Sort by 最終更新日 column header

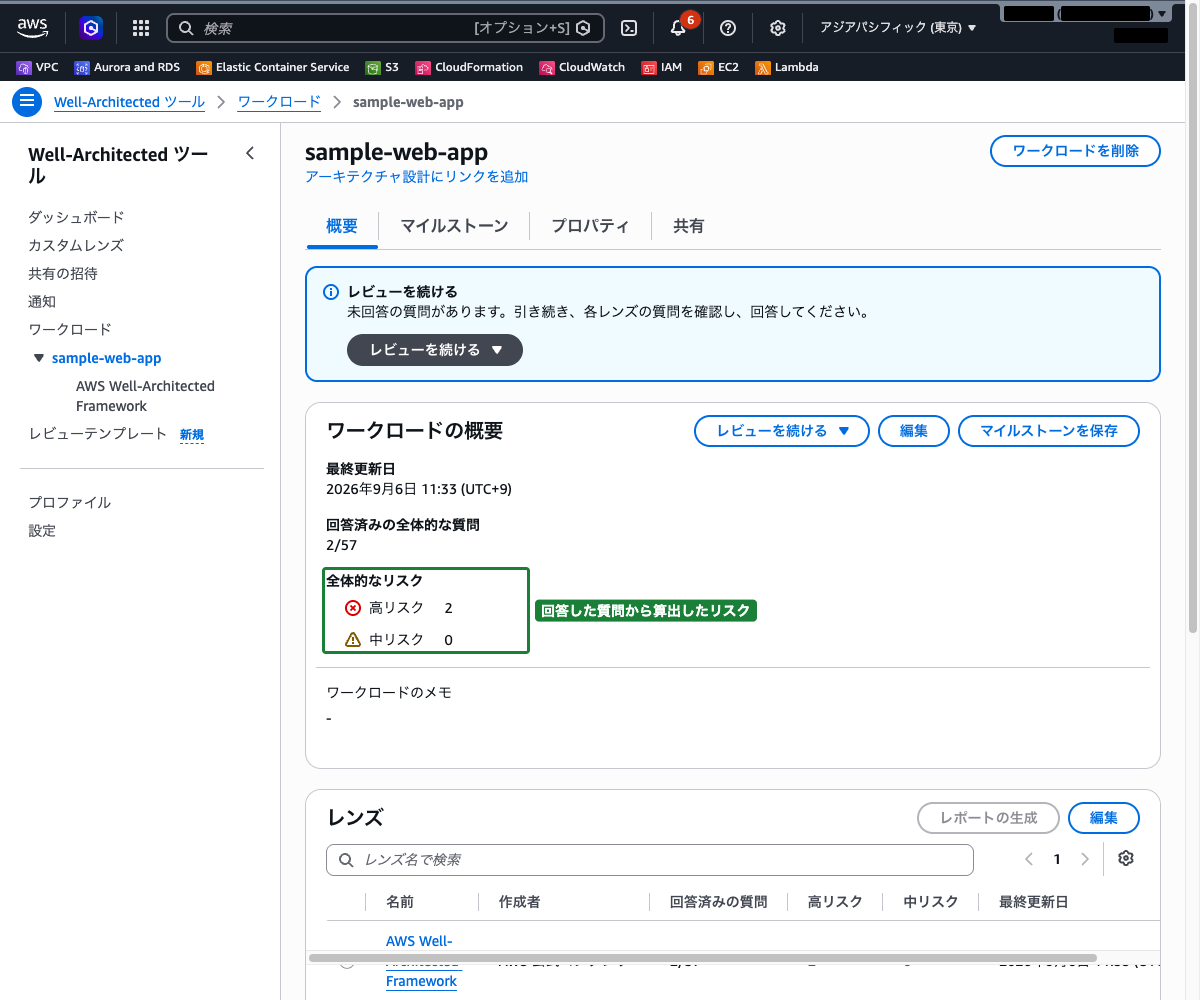pyautogui.click(x=1034, y=902)
